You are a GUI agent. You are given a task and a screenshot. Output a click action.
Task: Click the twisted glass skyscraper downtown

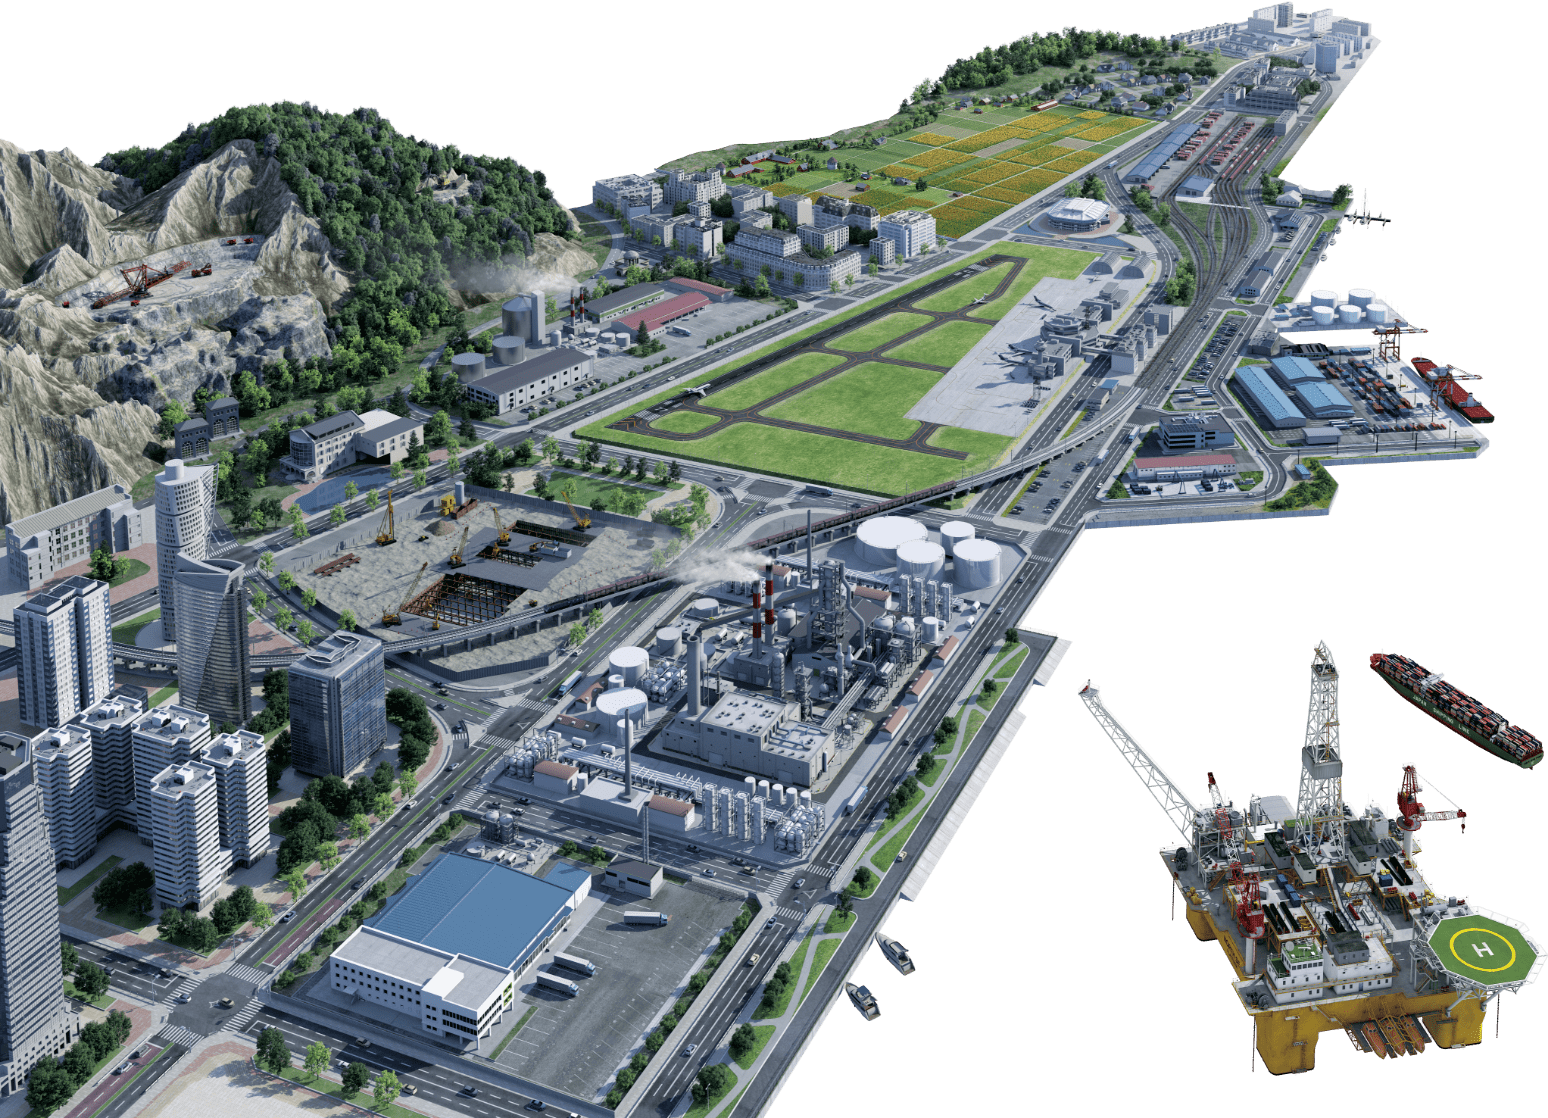click(214, 638)
